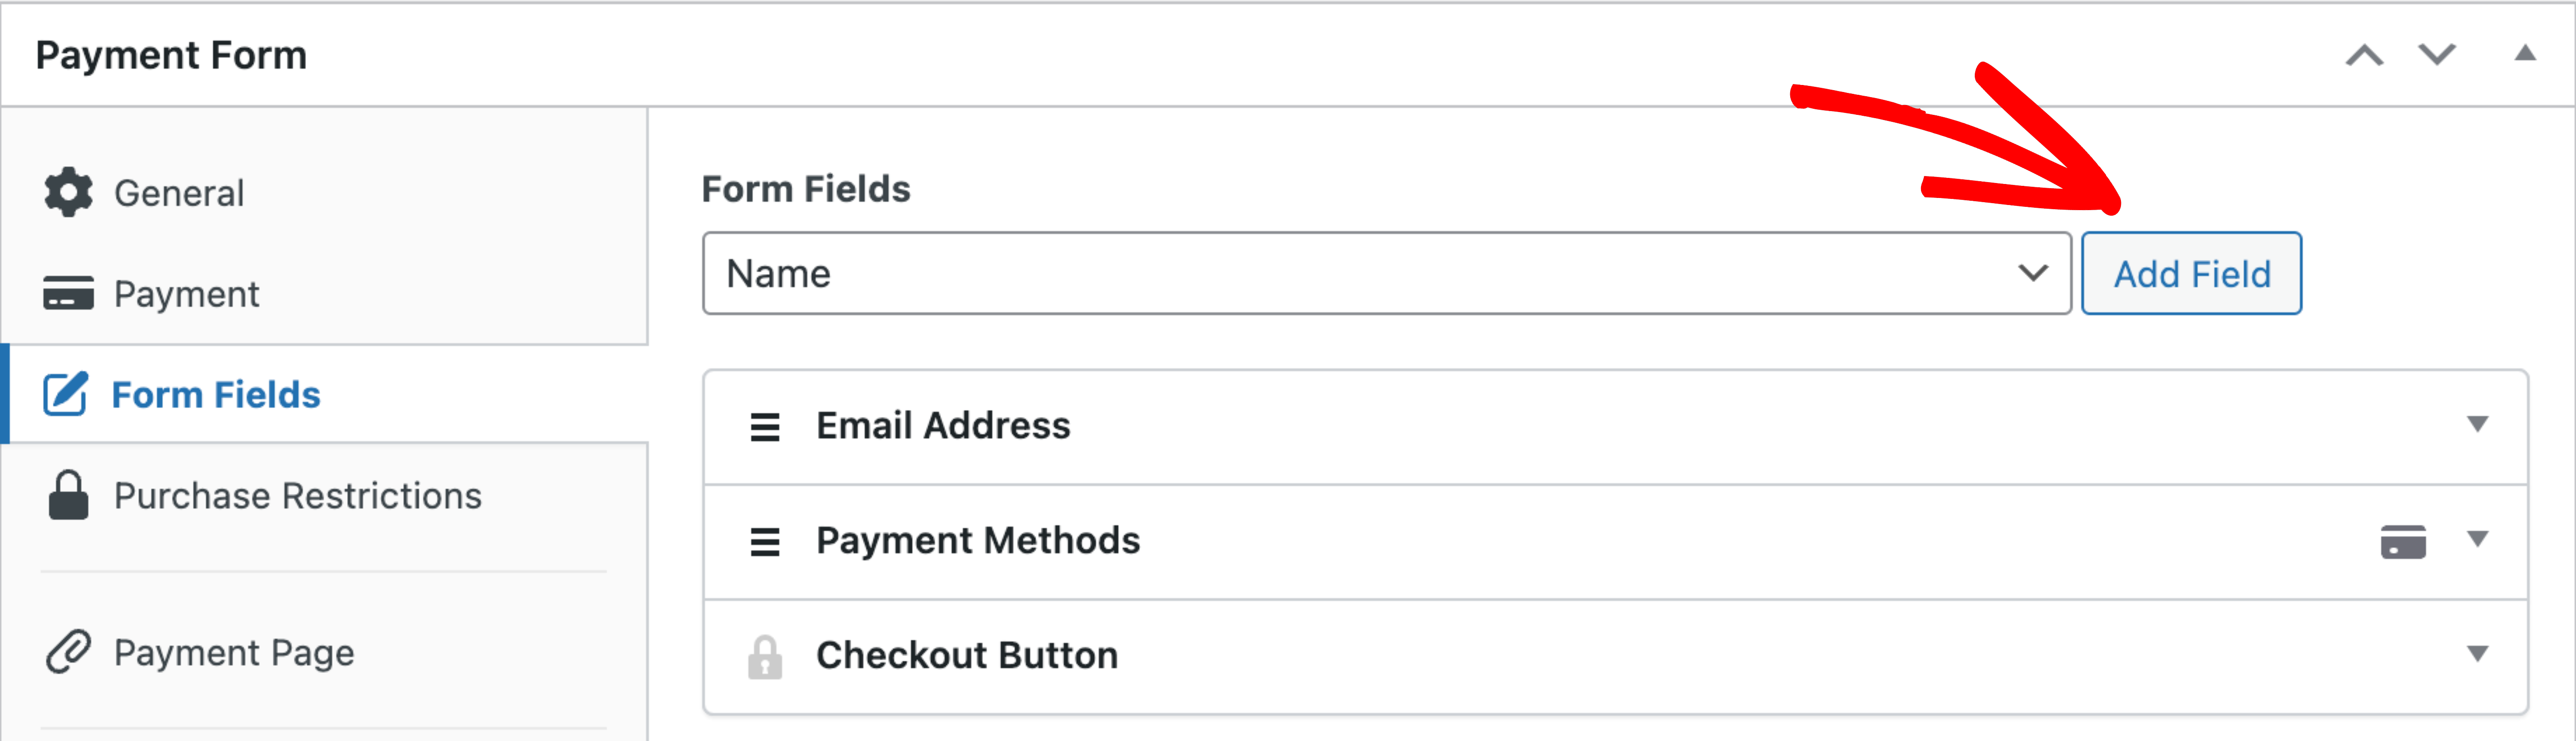Click the General gear icon
This screenshot has width=2576, height=741.
point(68,192)
